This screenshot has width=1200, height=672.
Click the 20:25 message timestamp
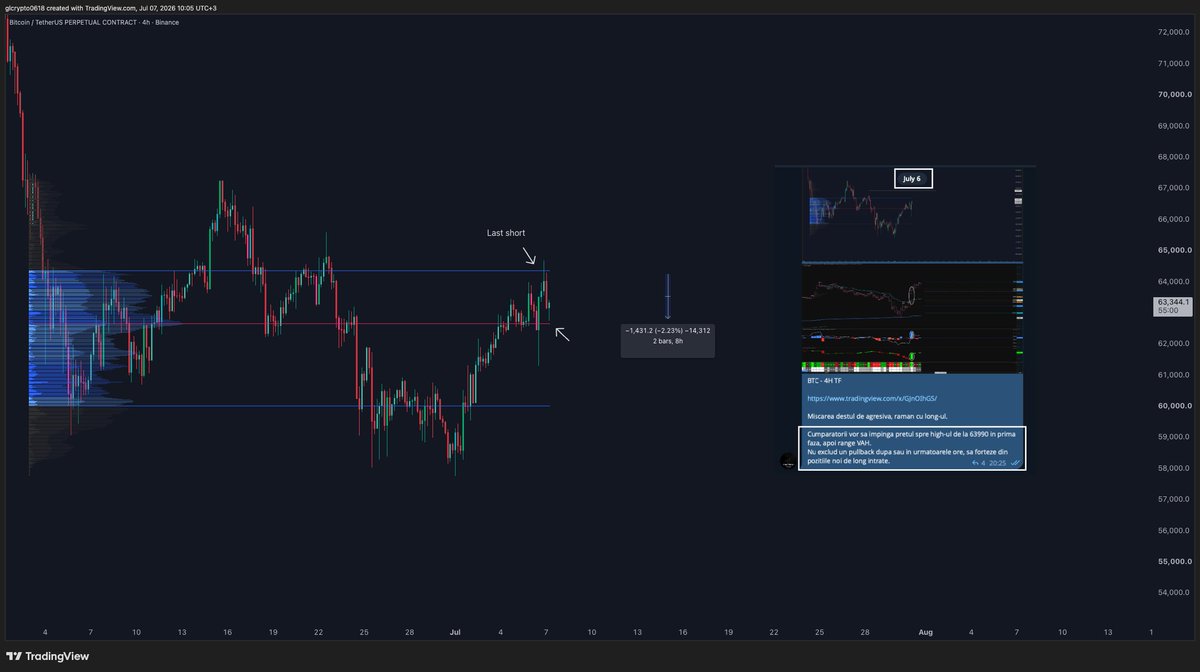click(998, 463)
